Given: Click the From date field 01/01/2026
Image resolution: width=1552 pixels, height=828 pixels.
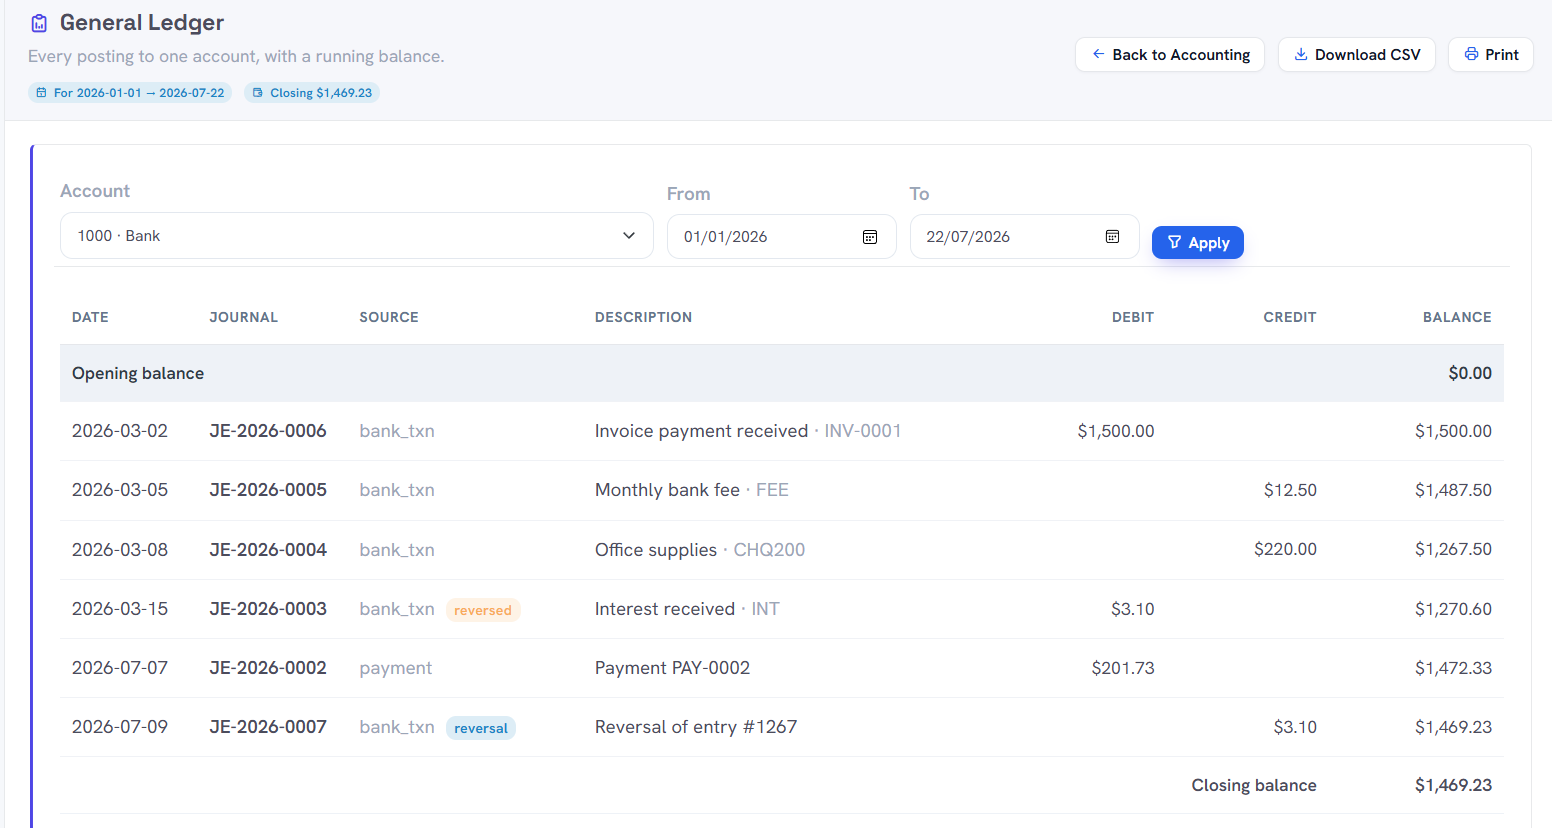Looking at the screenshot, I should (x=782, y=237).
